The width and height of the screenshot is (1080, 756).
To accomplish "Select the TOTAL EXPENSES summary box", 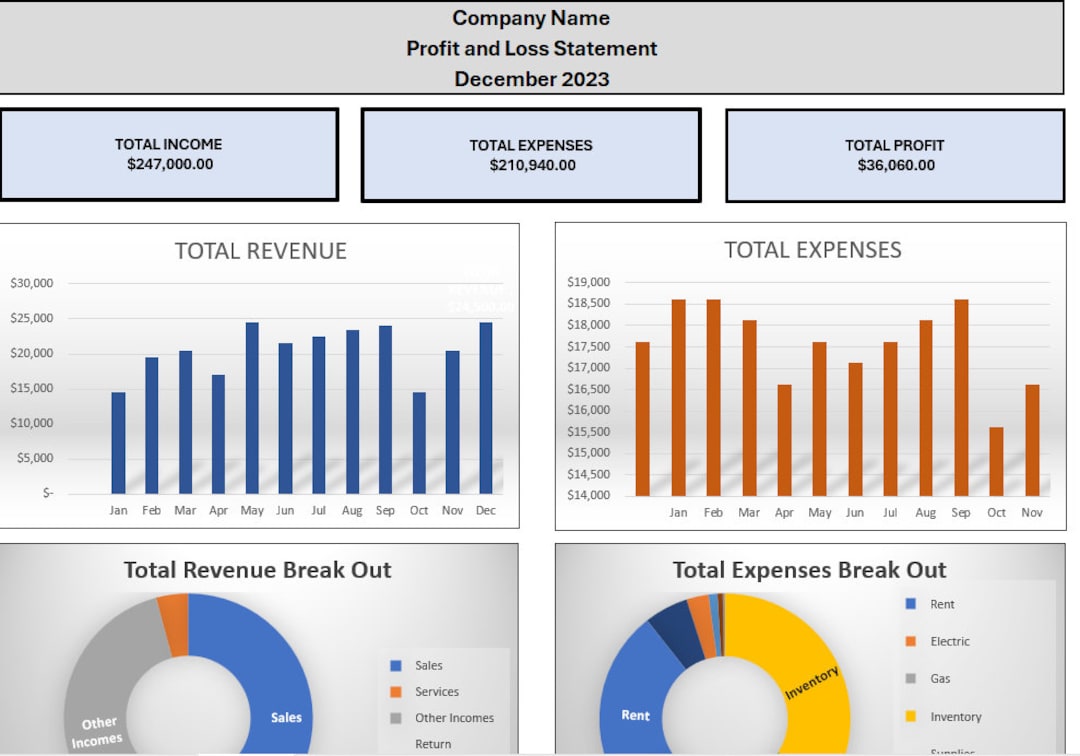I will tap(532, 154).
